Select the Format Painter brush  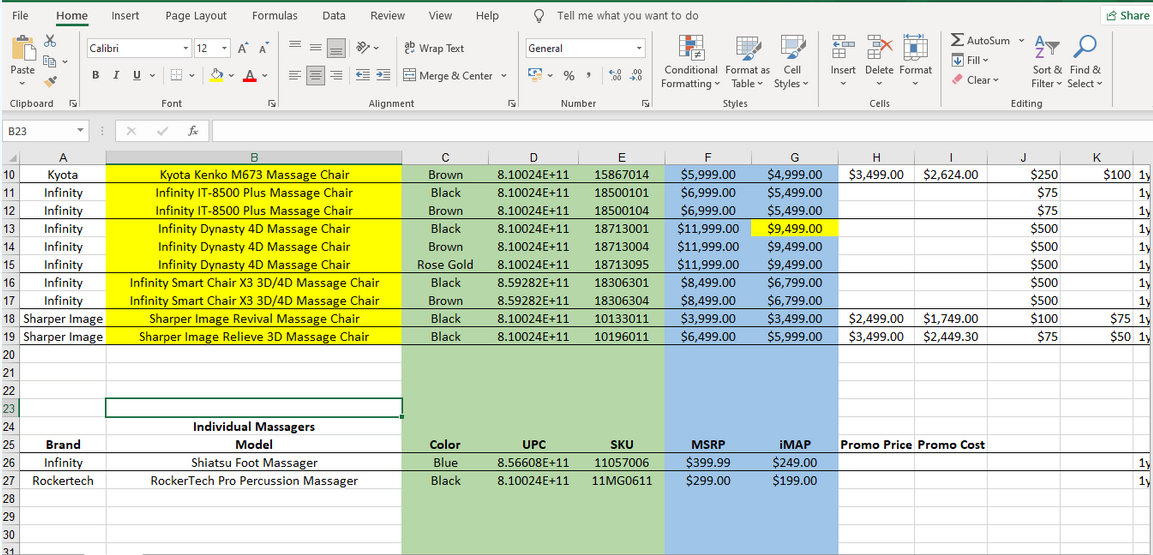click(x=50, y=82)
